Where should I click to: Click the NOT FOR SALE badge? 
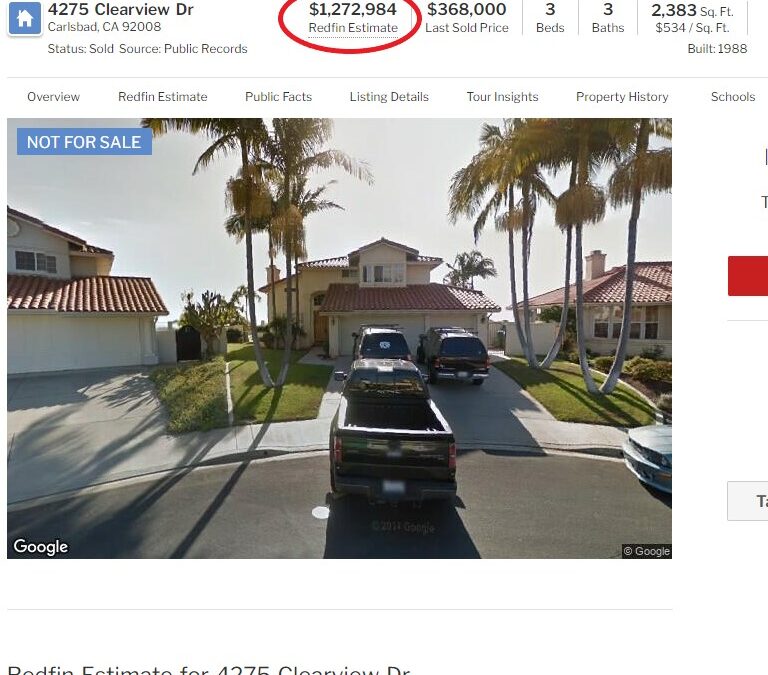click(84, 142)
